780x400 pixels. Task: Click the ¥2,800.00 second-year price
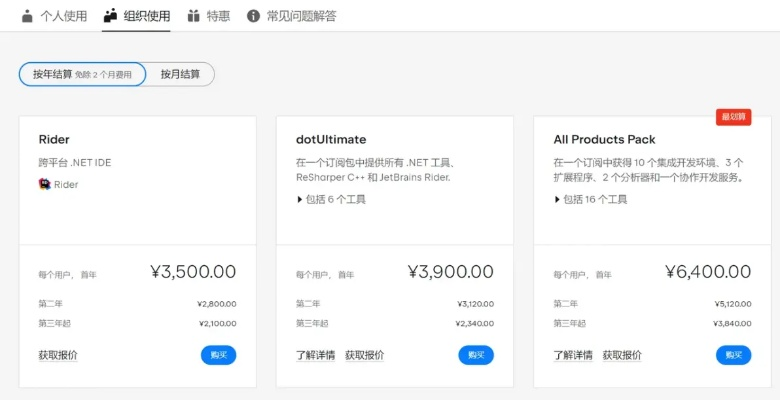217,303
